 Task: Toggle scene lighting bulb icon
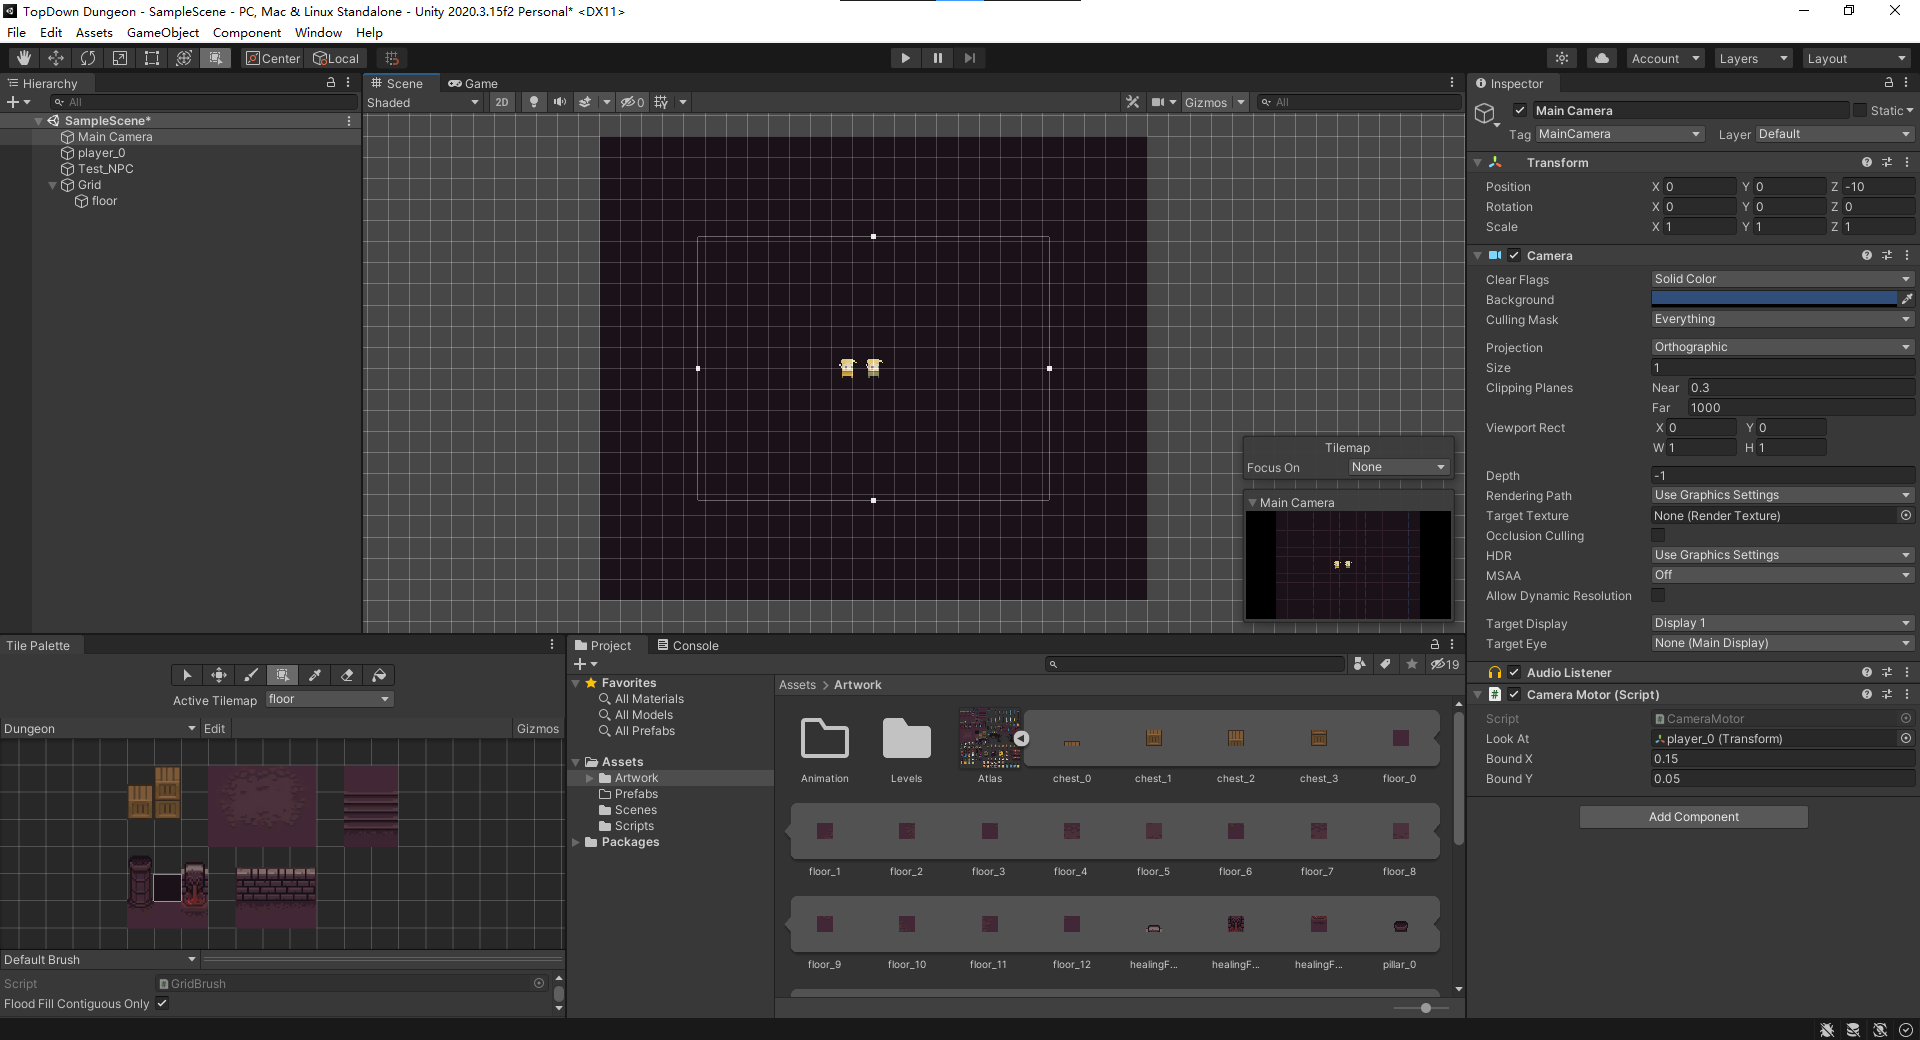coord(534,102)
